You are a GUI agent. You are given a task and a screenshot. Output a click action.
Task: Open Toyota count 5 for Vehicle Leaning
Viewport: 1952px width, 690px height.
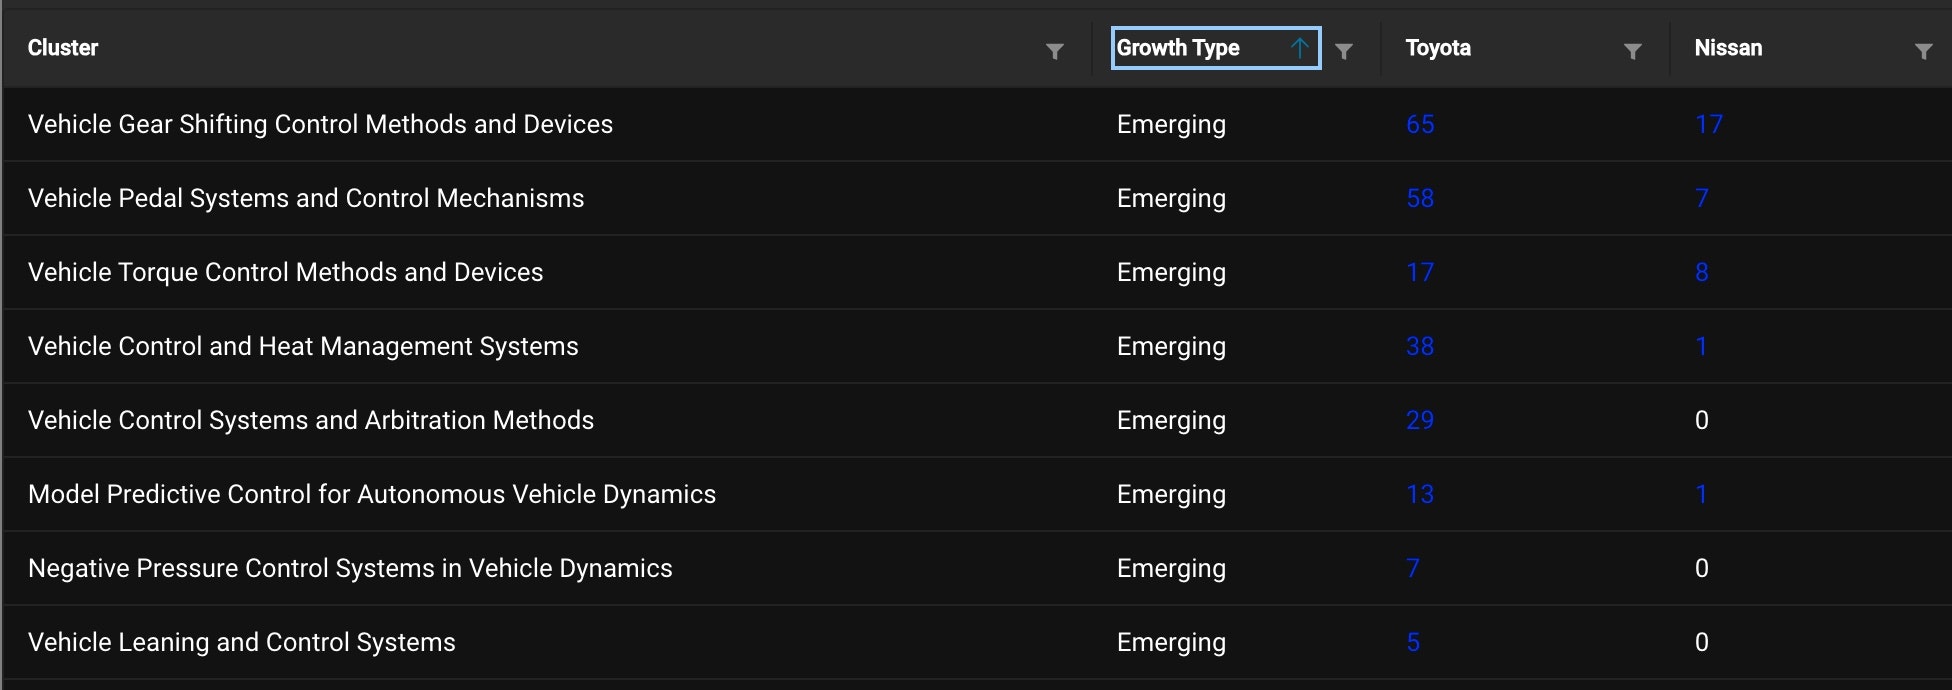(x=1413, y=642)
